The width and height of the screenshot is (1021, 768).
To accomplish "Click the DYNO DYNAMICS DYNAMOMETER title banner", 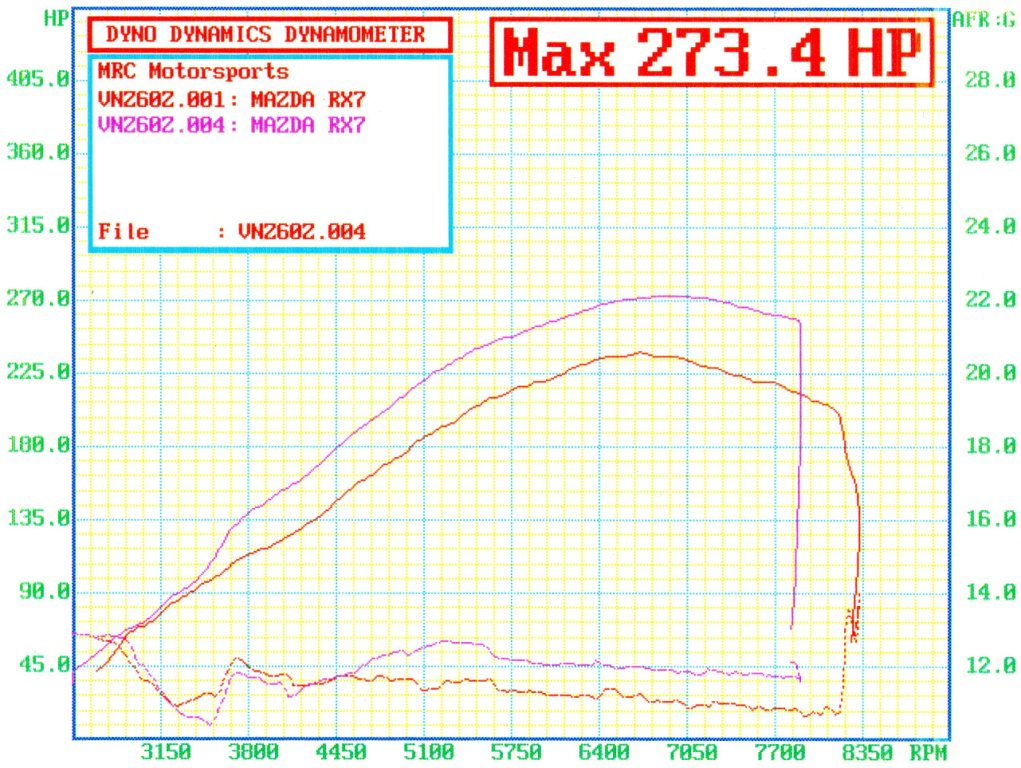I will click(270, 35).
